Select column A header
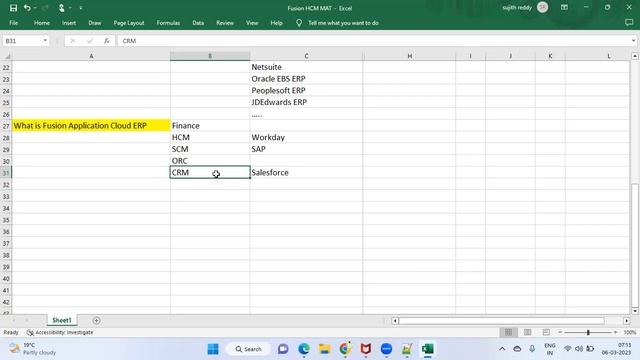This screenshot has height=360, width=640. (91, 56)
